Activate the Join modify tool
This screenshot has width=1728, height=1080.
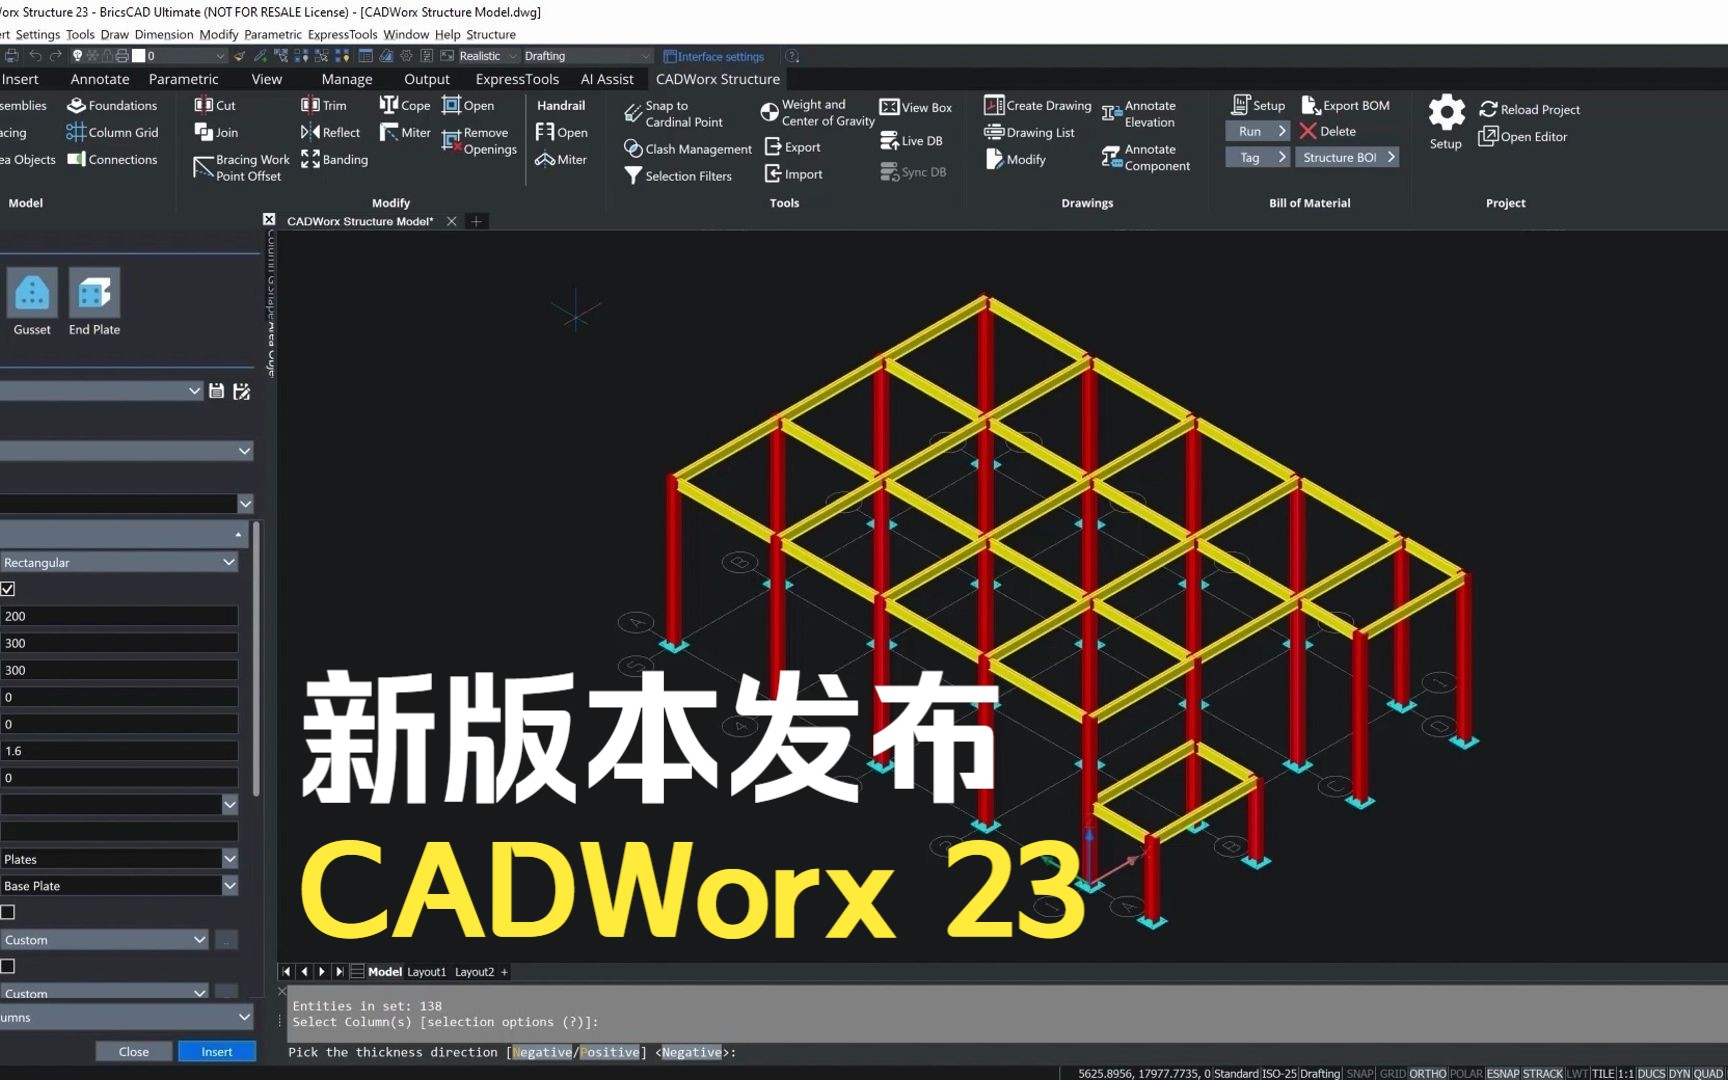[x=216, y=132]
